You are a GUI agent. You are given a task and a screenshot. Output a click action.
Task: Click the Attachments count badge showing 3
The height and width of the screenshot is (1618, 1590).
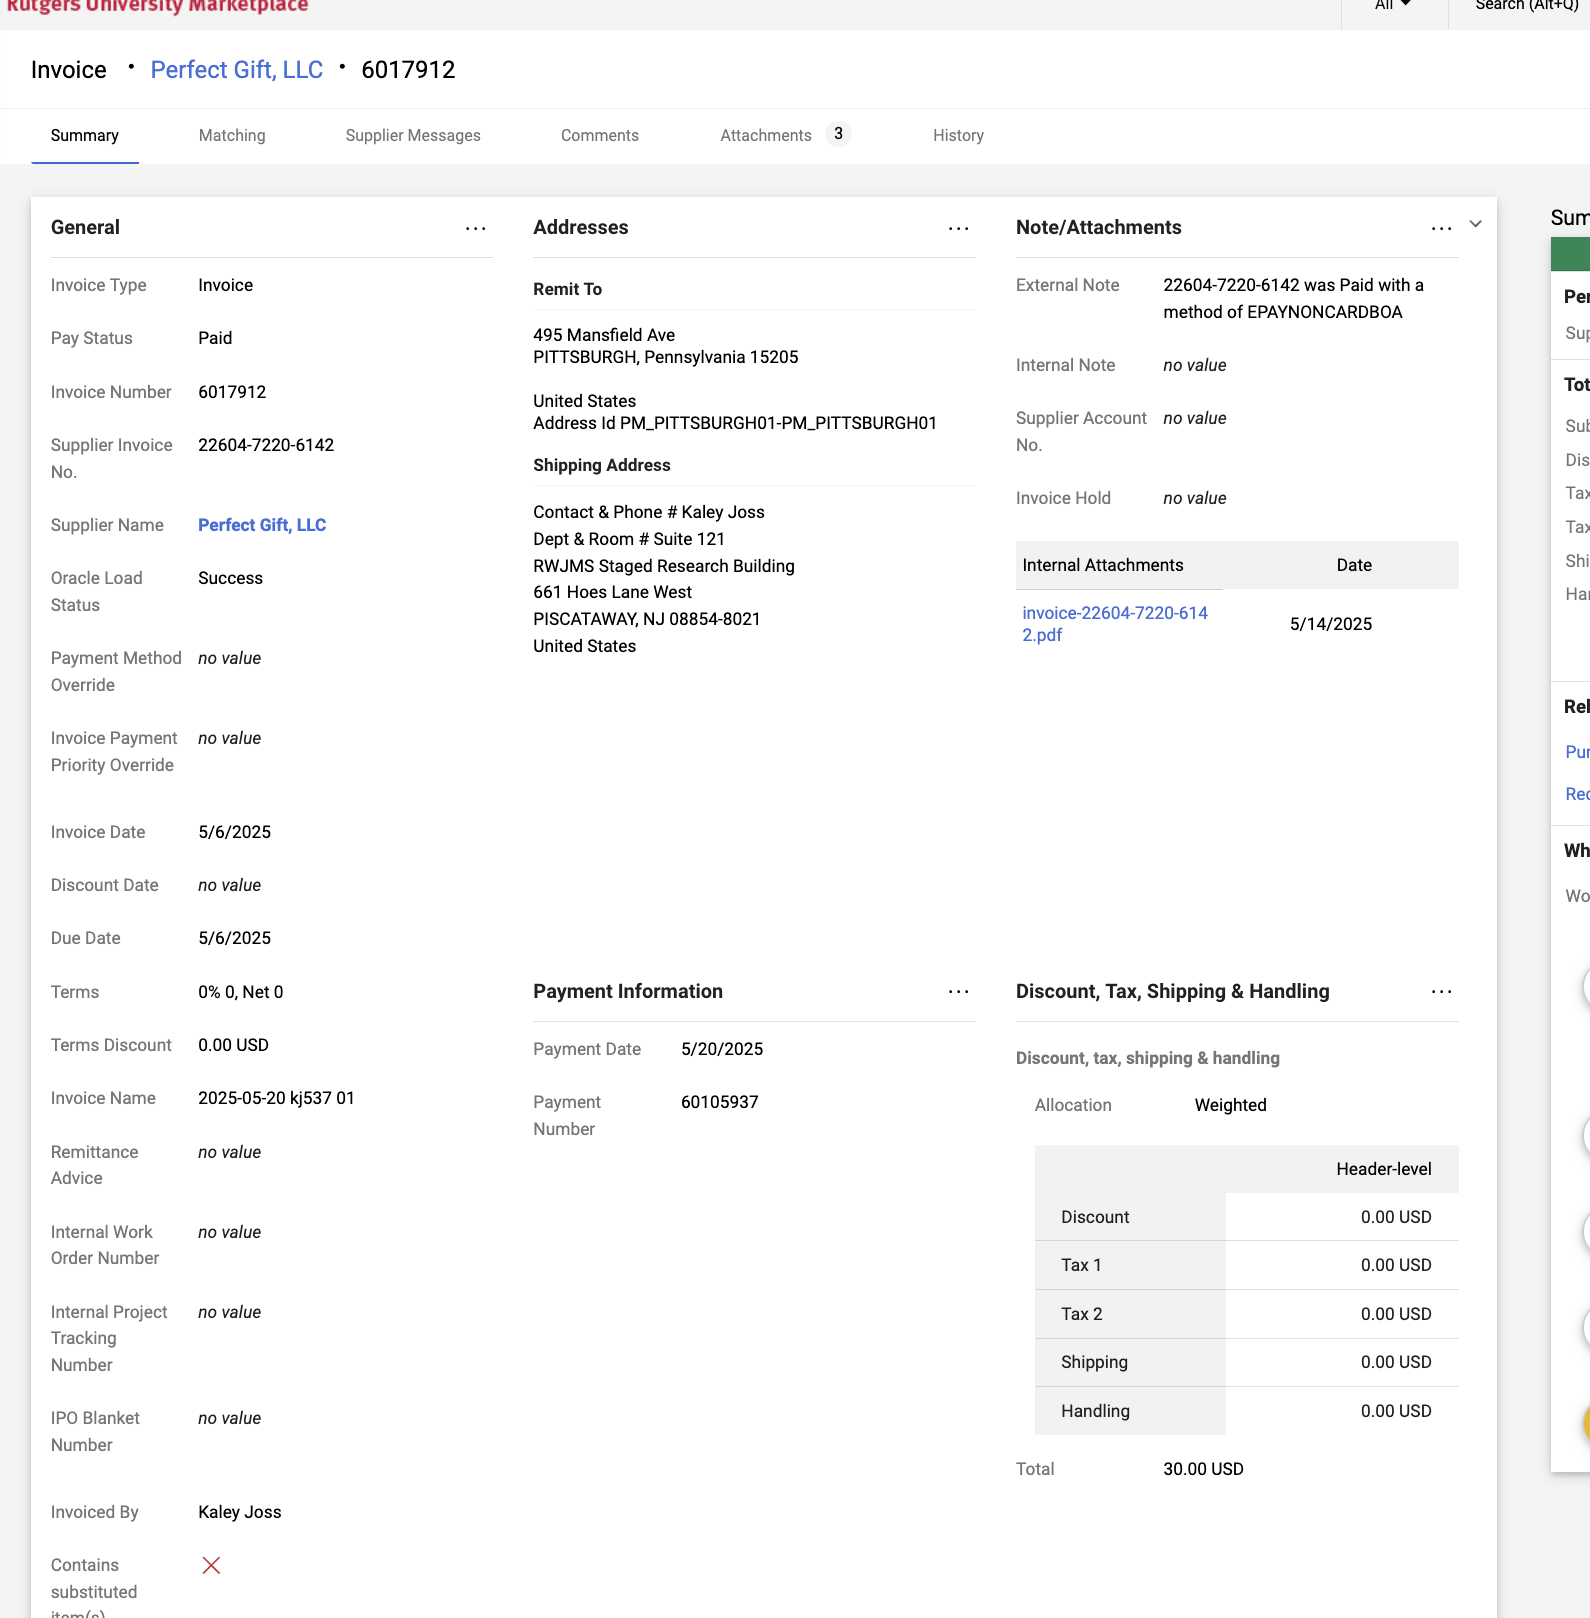(838, 134)
